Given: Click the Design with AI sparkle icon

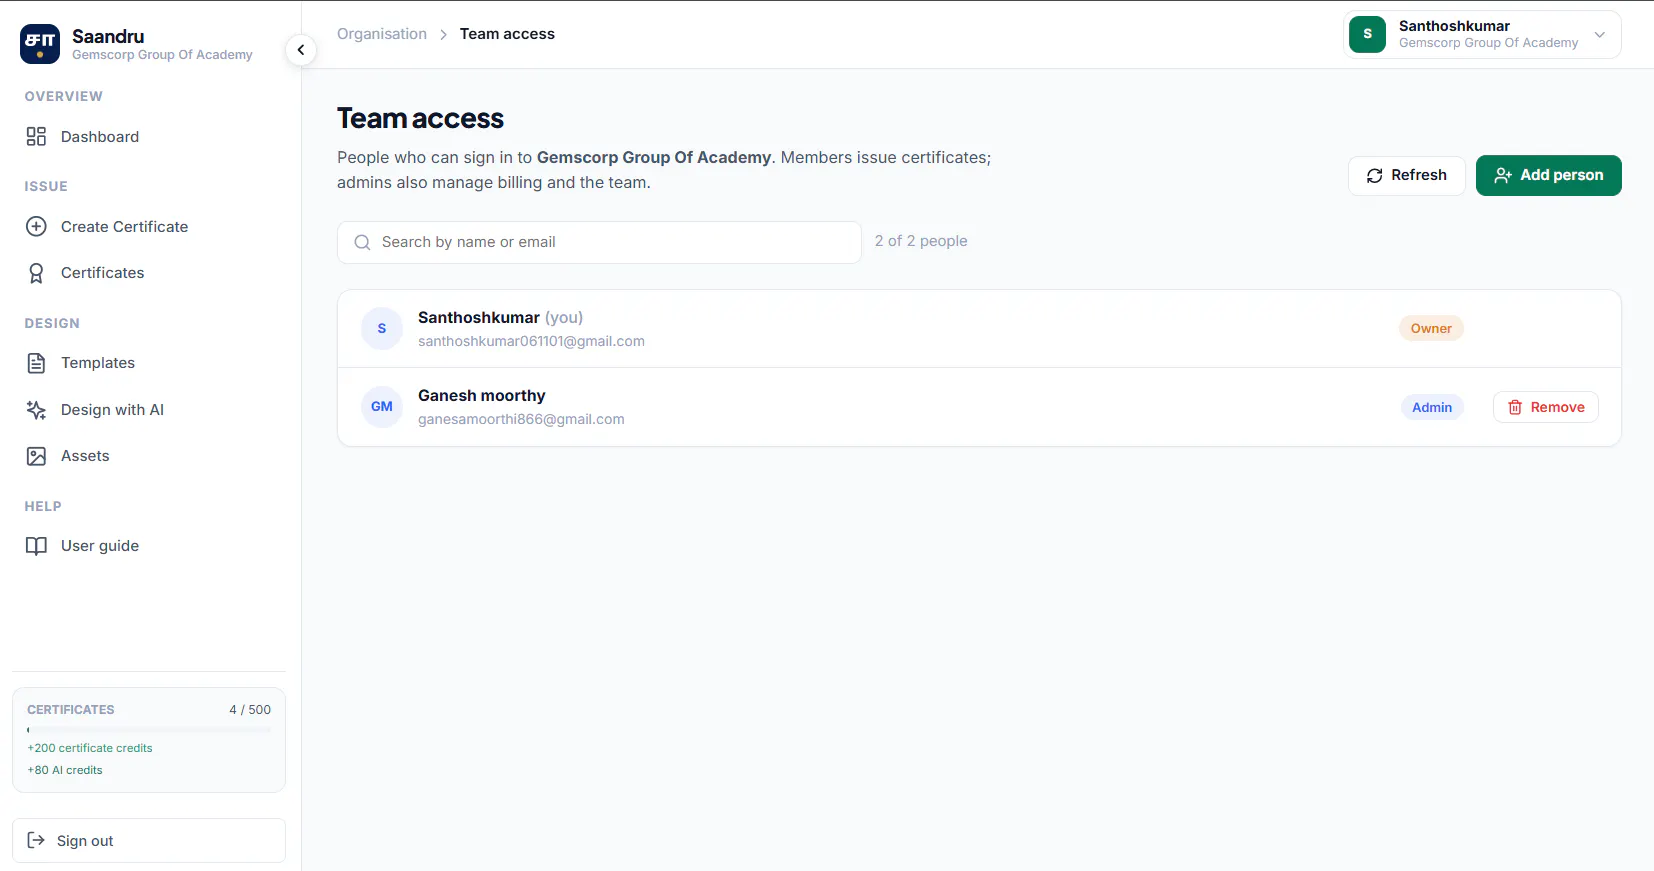Looking at the screenshot, I should click(x=36, y=410).
